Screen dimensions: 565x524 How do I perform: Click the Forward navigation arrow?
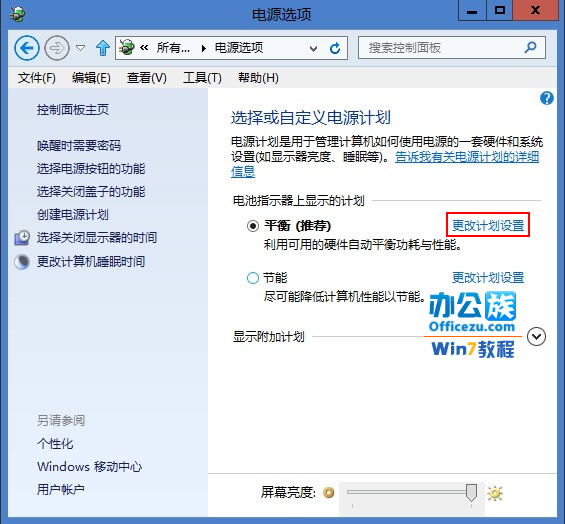[x=57, y=48]
